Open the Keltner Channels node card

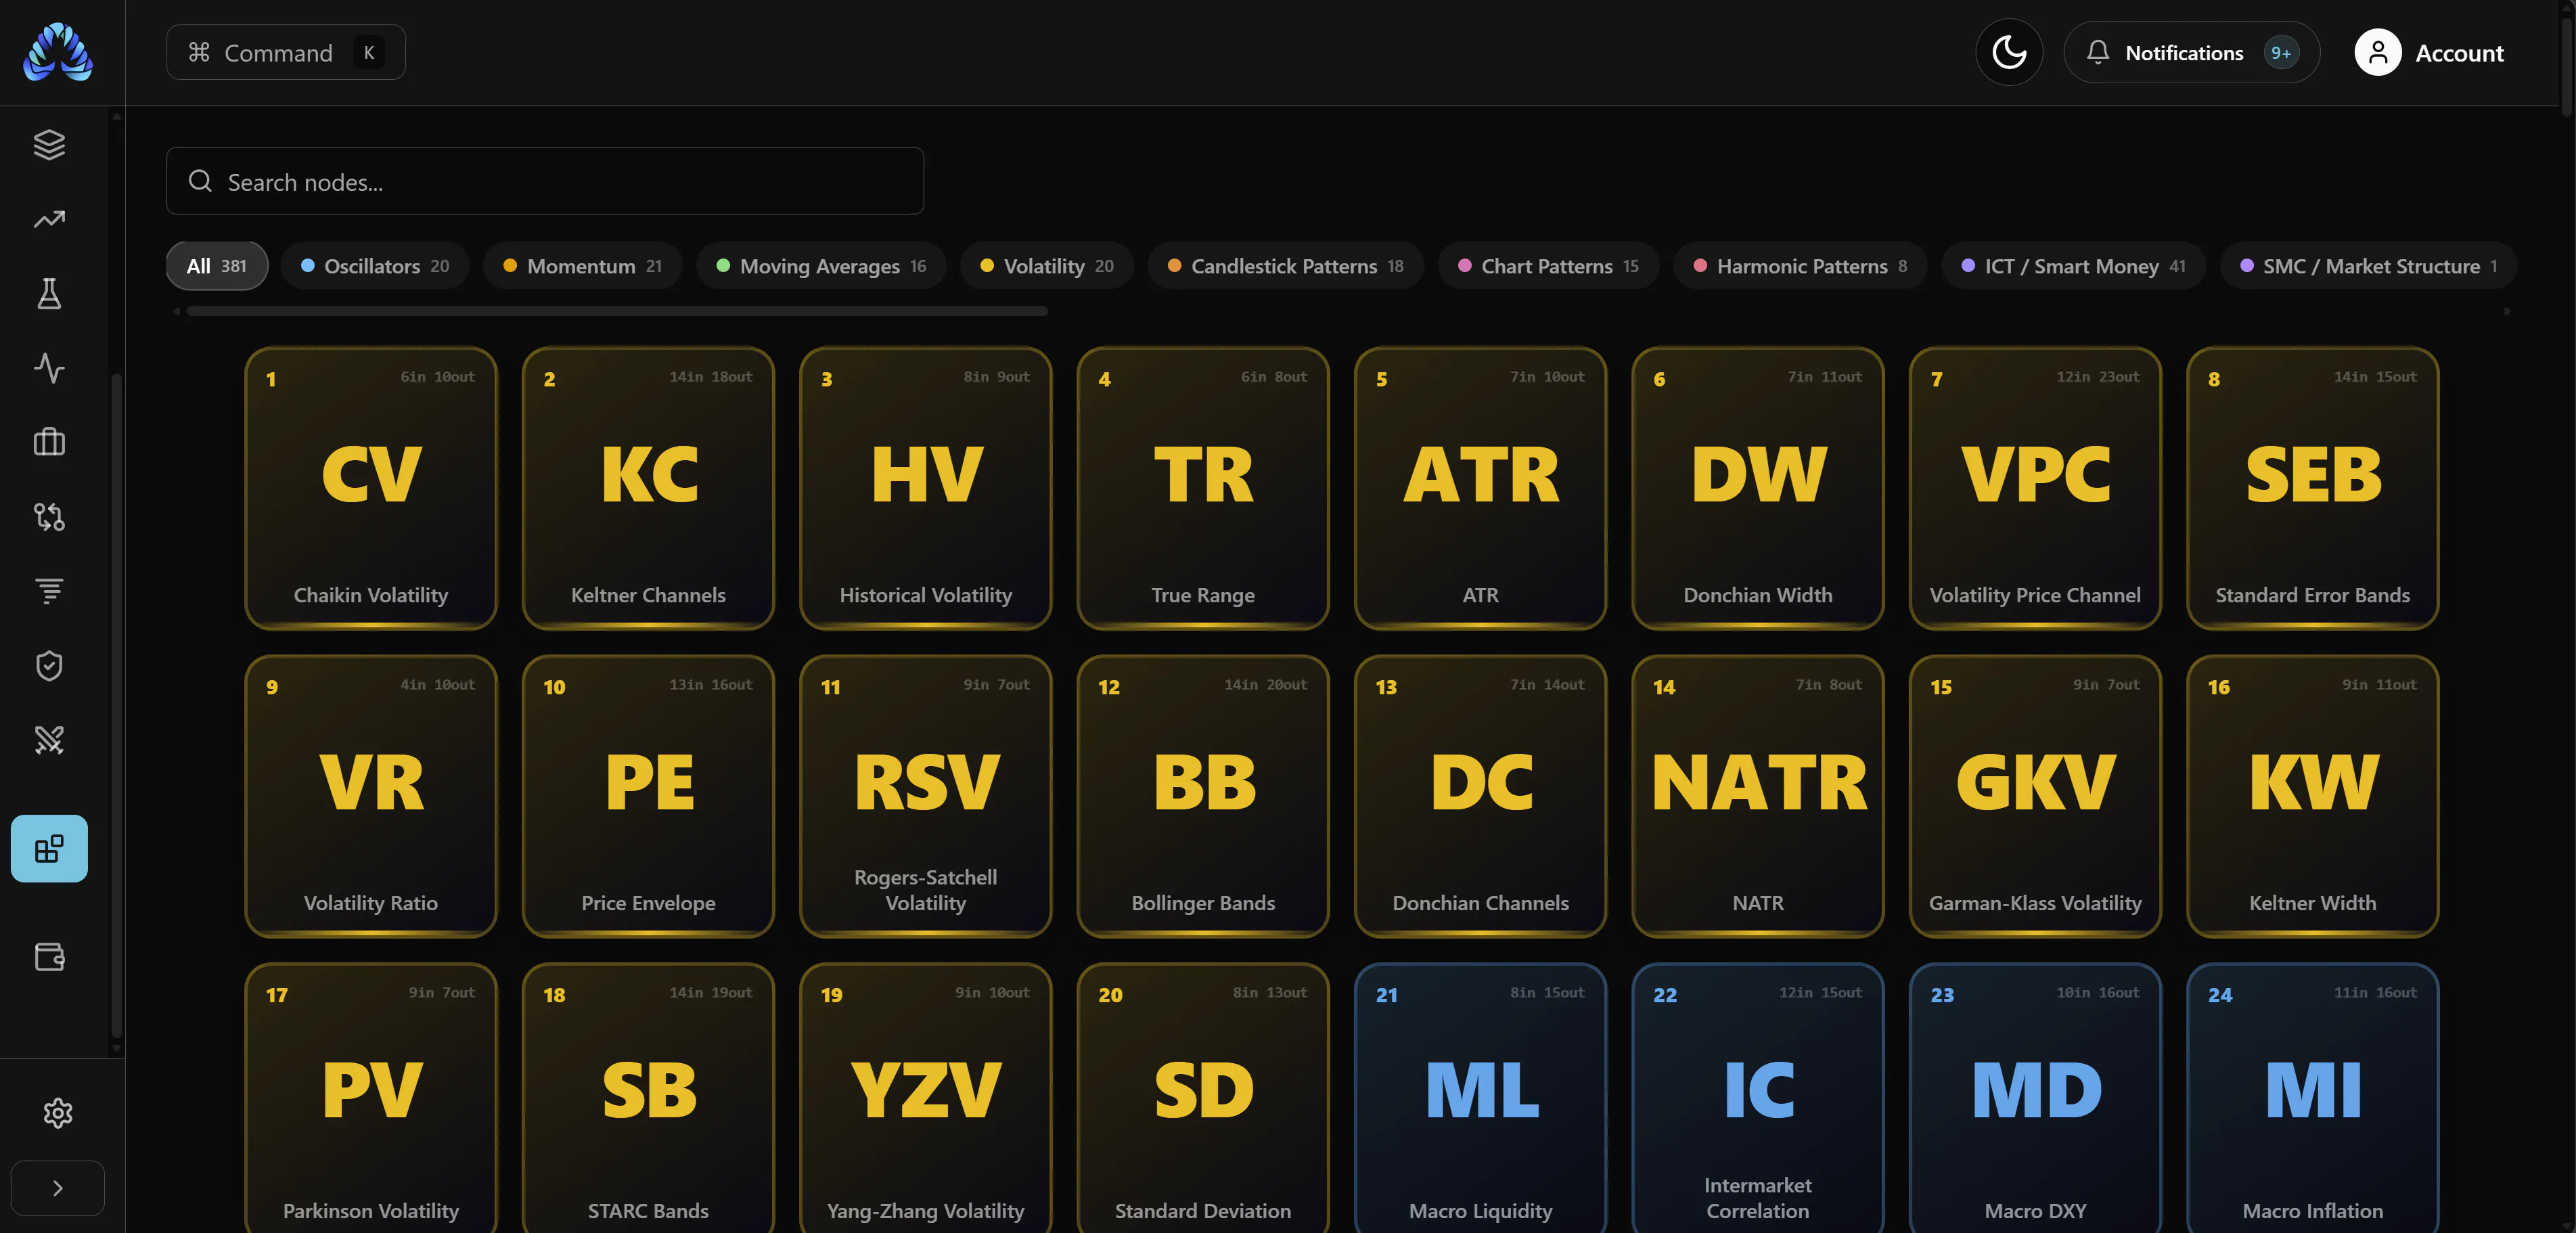point(648,488)
